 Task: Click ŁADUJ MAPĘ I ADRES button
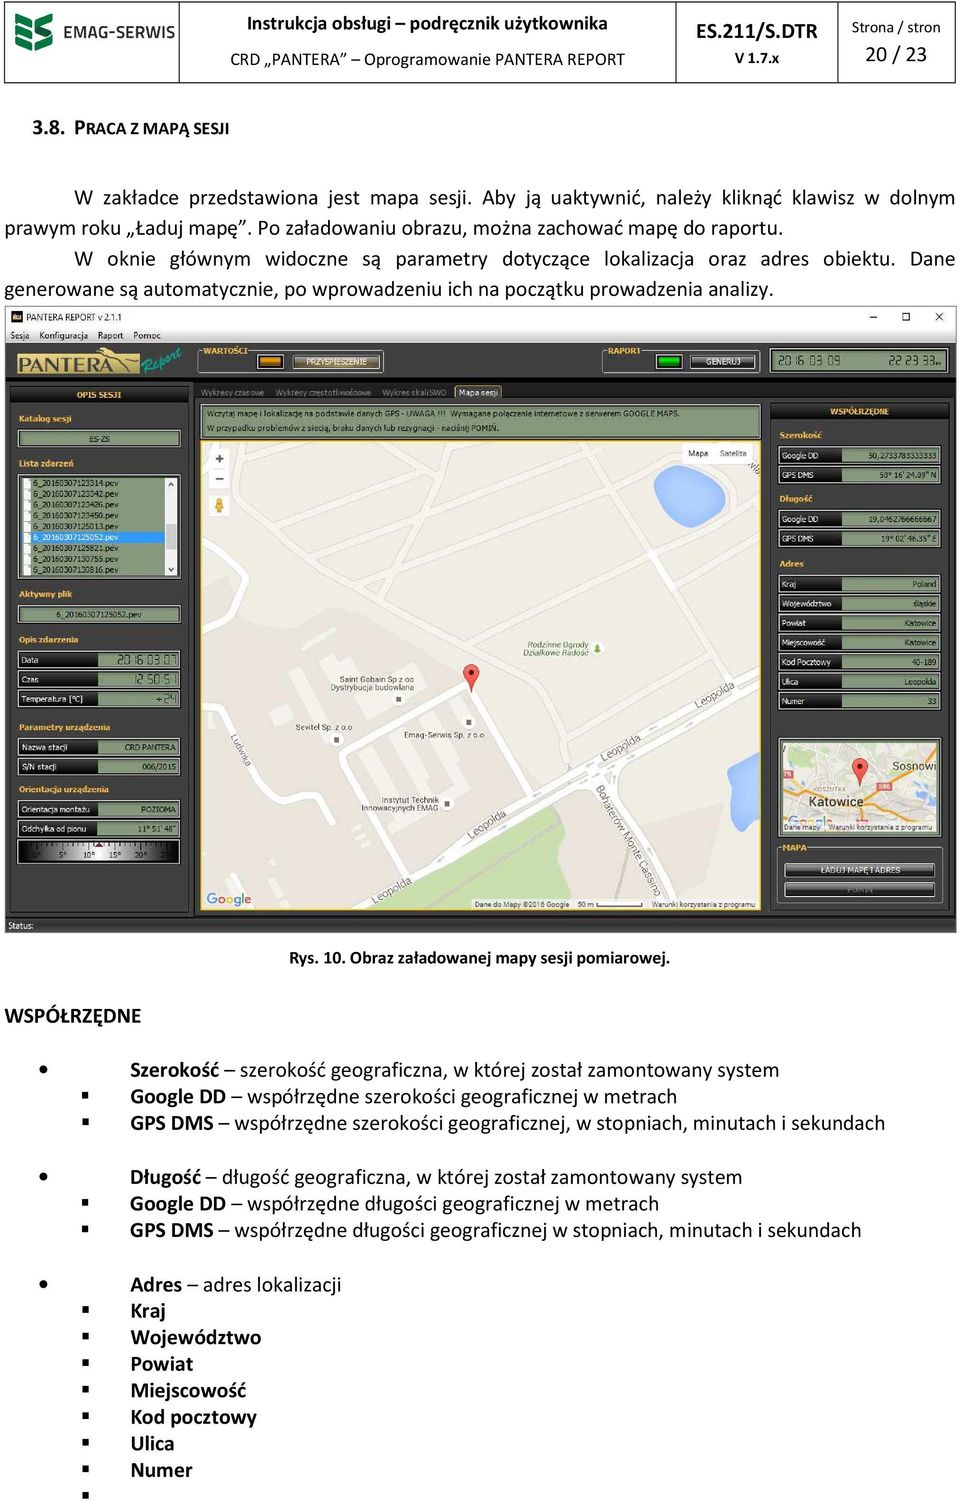tap(860, 870)
